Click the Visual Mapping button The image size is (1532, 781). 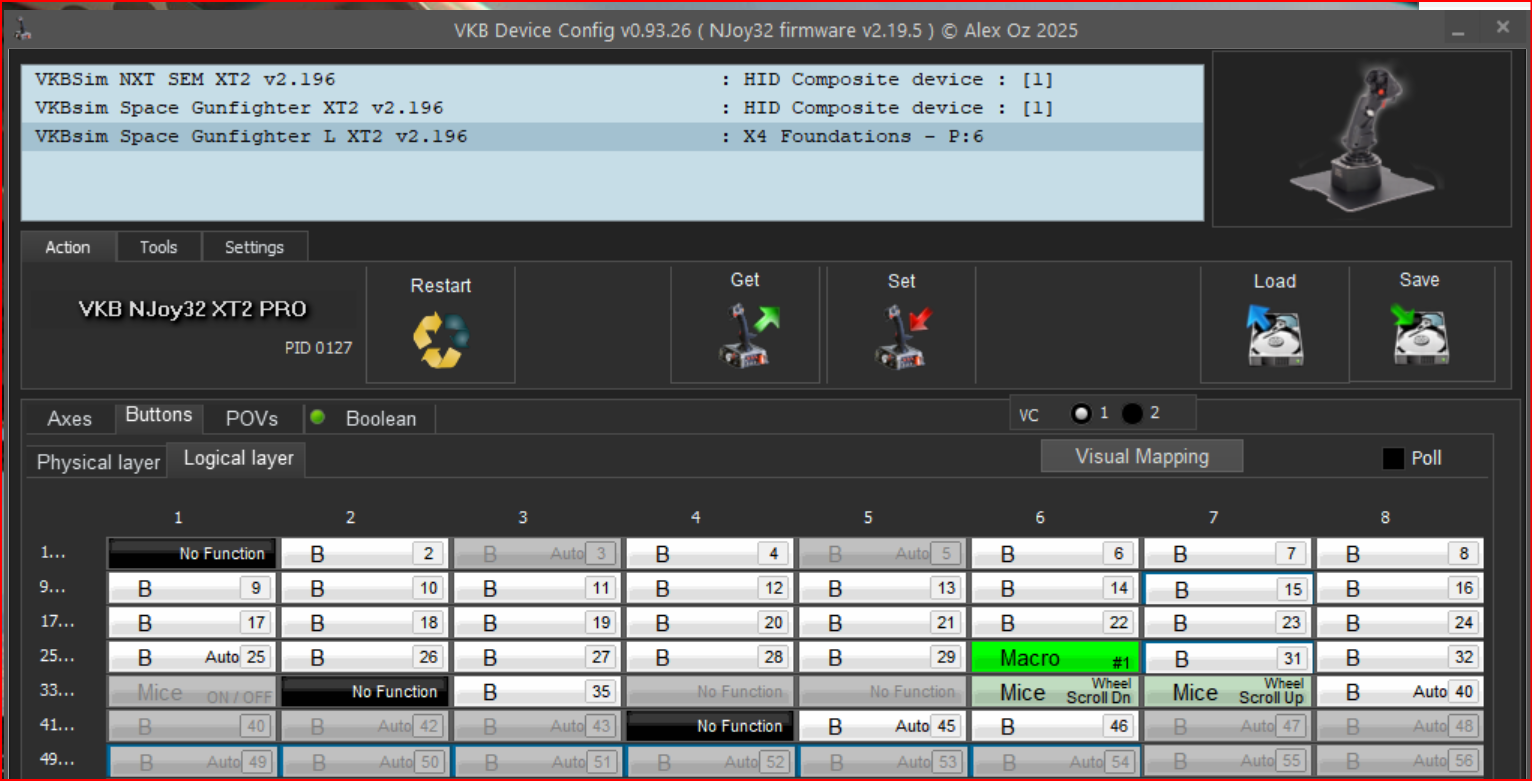1142,456
